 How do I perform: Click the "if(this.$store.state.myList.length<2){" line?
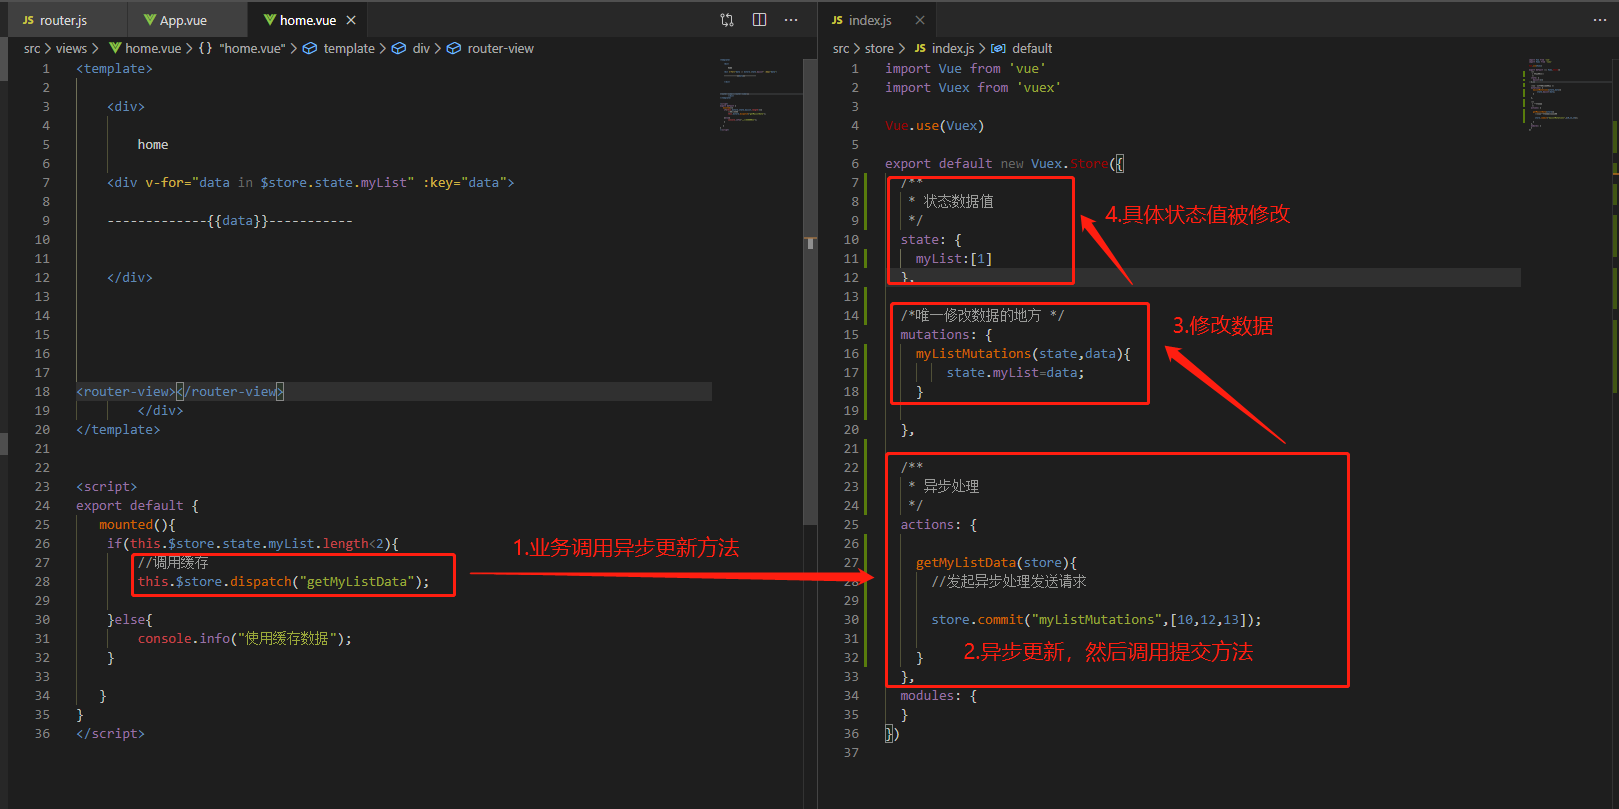point(253,544)
